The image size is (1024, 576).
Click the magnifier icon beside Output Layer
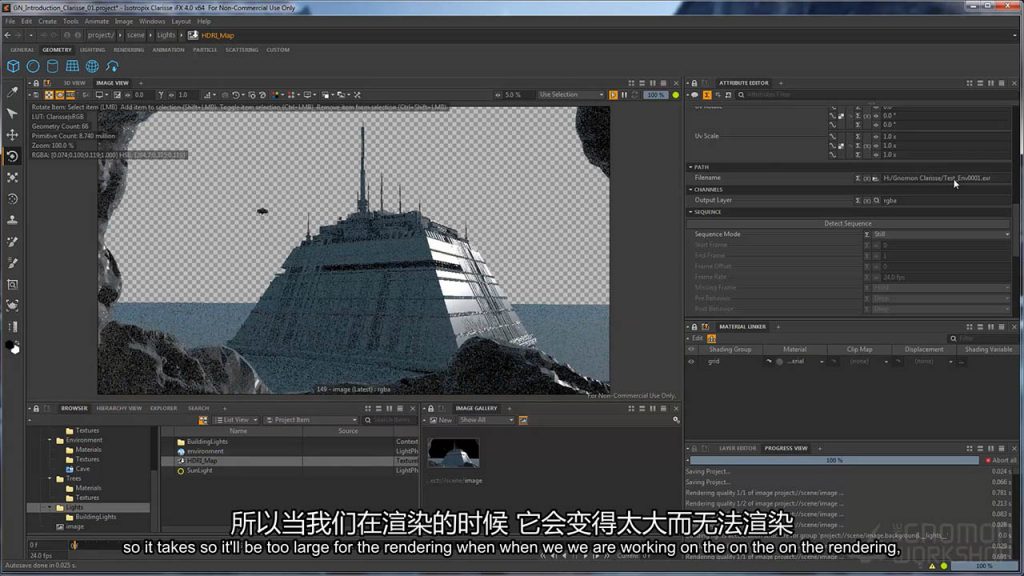pos(876,200)
